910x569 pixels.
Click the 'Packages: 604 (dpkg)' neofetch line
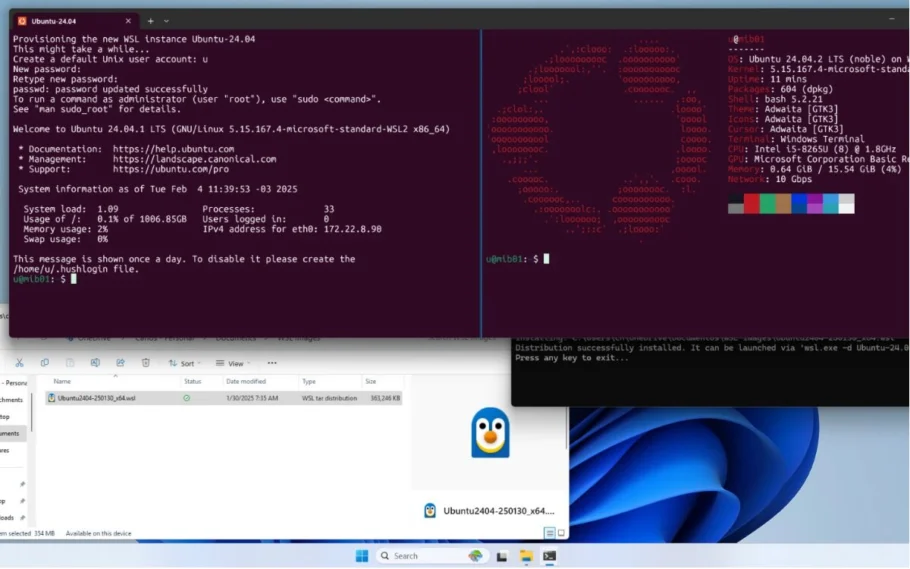coord(781,89)
